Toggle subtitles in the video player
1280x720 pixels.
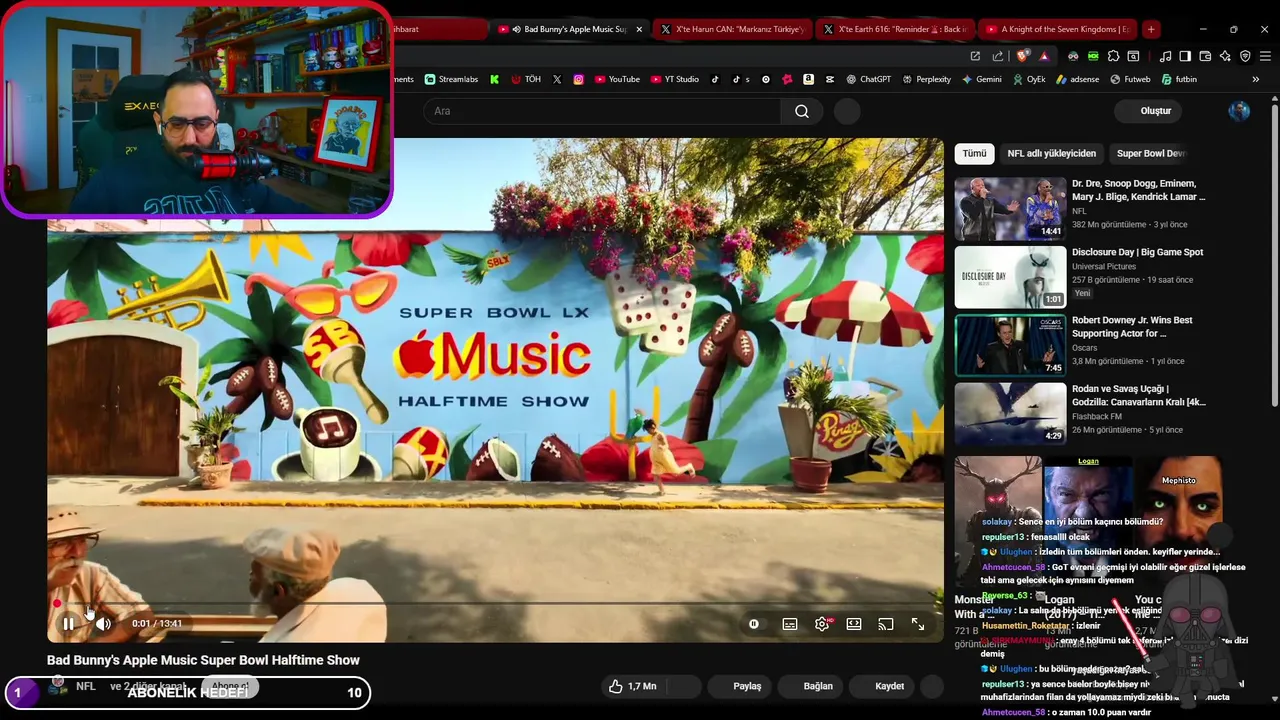tap(790, 624)
